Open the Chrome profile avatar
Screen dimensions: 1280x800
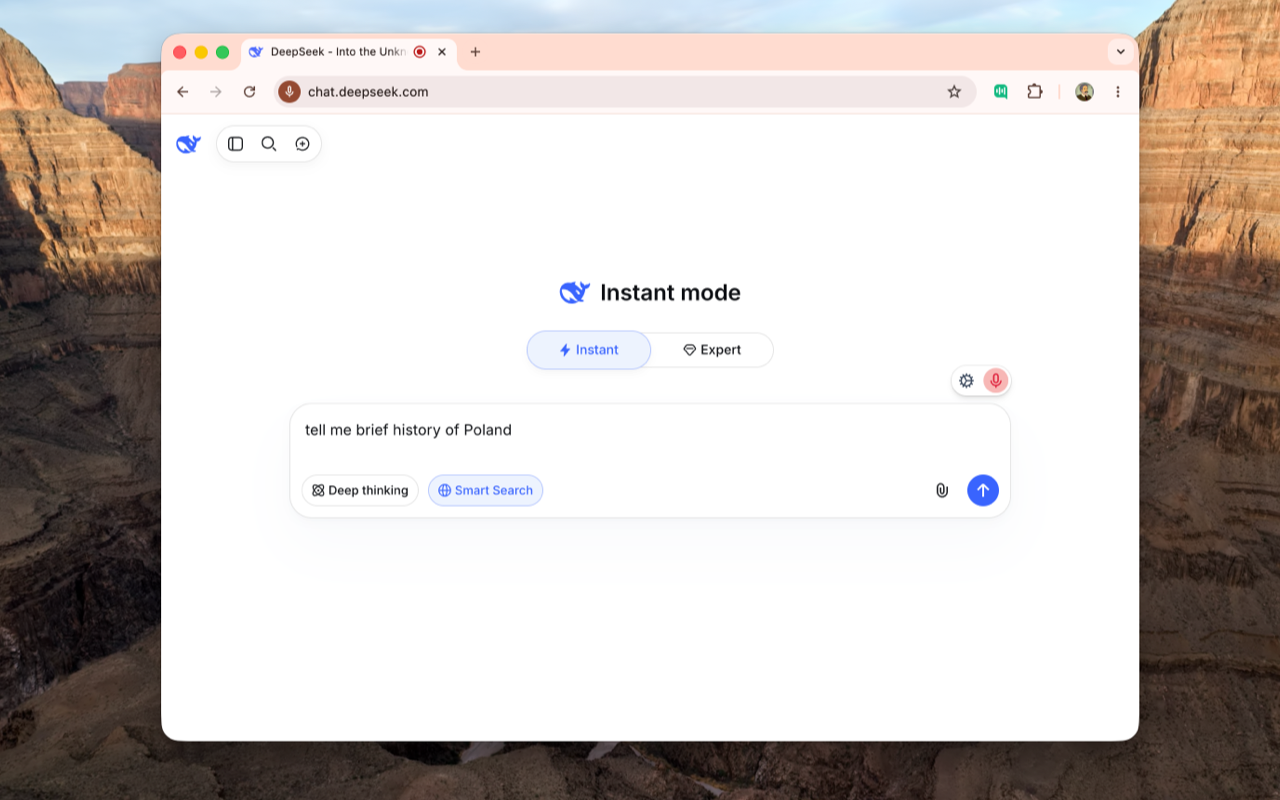tap(1084, 92)
